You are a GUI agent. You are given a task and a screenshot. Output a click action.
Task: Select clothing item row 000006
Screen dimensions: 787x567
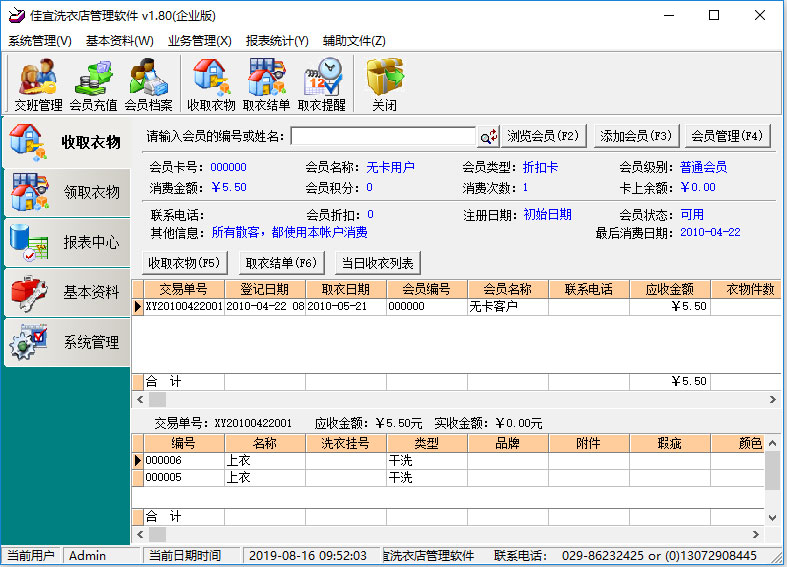(448, 461)
